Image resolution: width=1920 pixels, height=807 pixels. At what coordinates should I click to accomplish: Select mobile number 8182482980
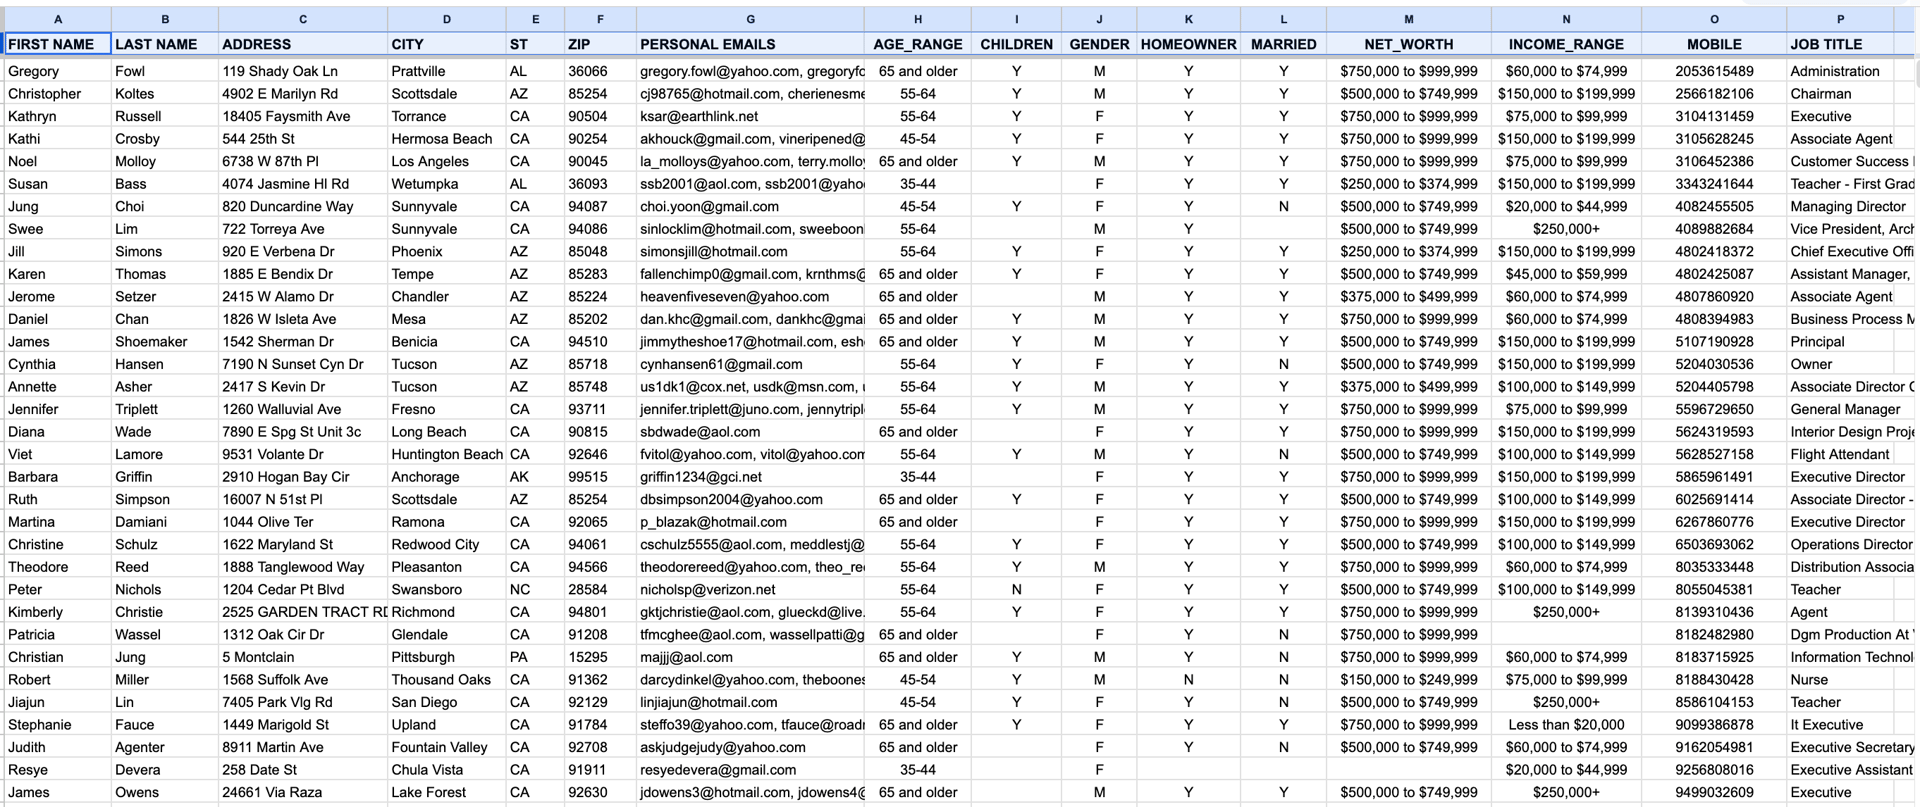coord(1714,634)
